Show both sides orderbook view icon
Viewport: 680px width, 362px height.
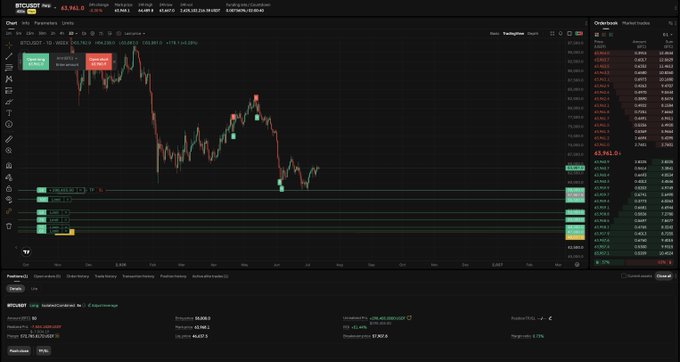(597, 34)
